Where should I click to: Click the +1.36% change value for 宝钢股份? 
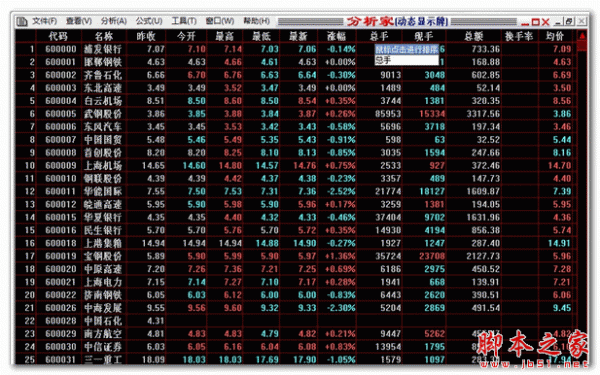[340, 256]
